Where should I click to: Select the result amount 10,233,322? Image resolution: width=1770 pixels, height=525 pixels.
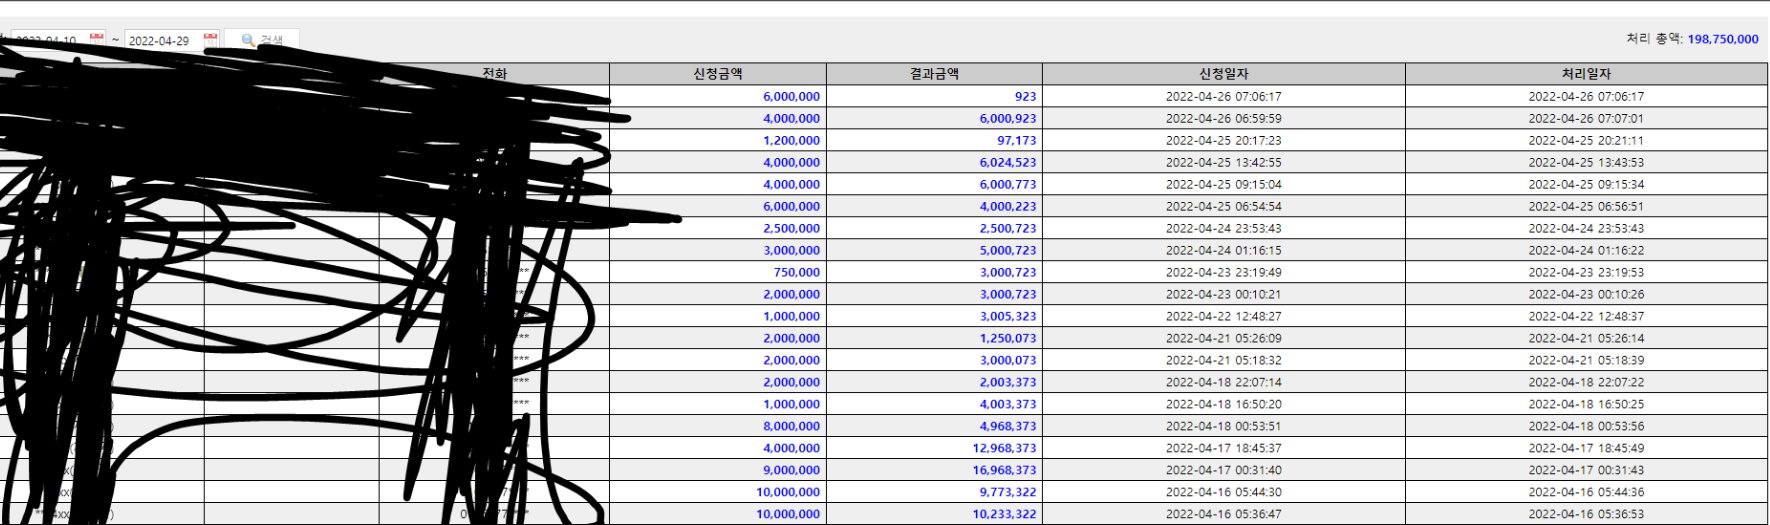pyautogui.click(x=1004, y=514)
